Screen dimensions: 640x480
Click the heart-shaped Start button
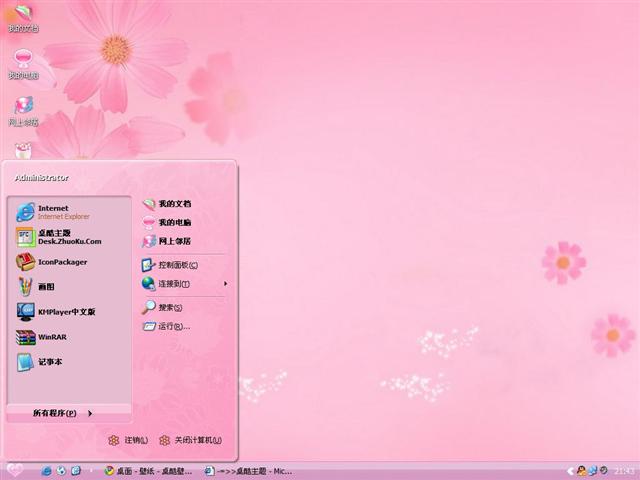point(14,470)
